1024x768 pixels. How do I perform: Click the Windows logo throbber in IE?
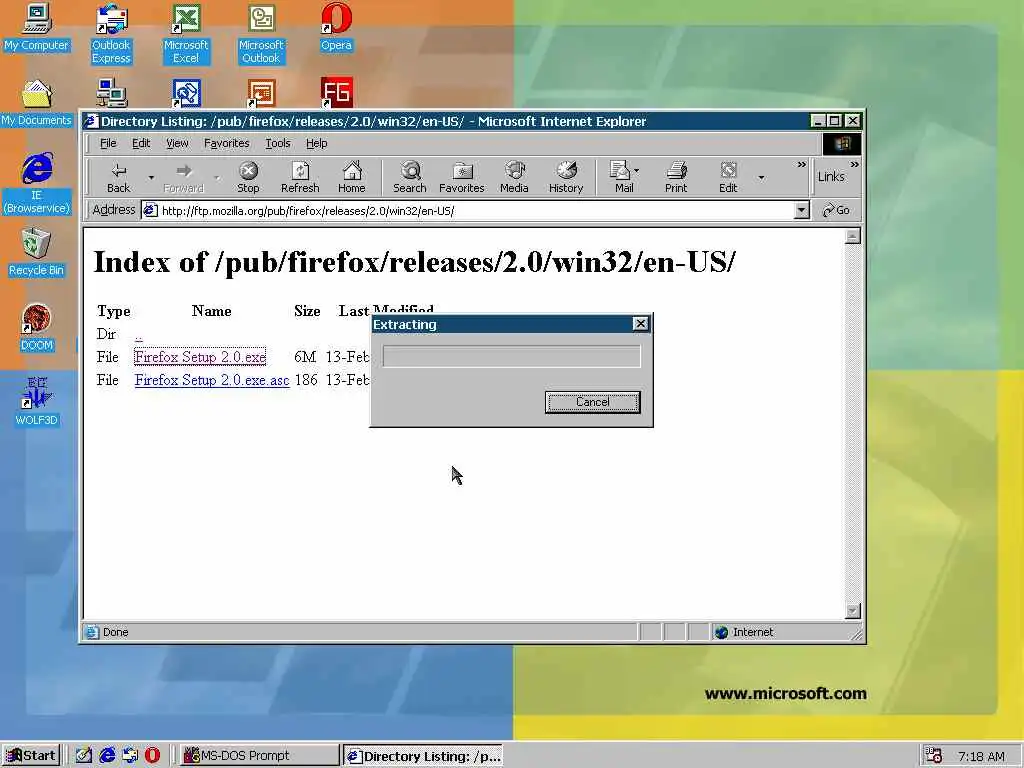coord(841,144)
